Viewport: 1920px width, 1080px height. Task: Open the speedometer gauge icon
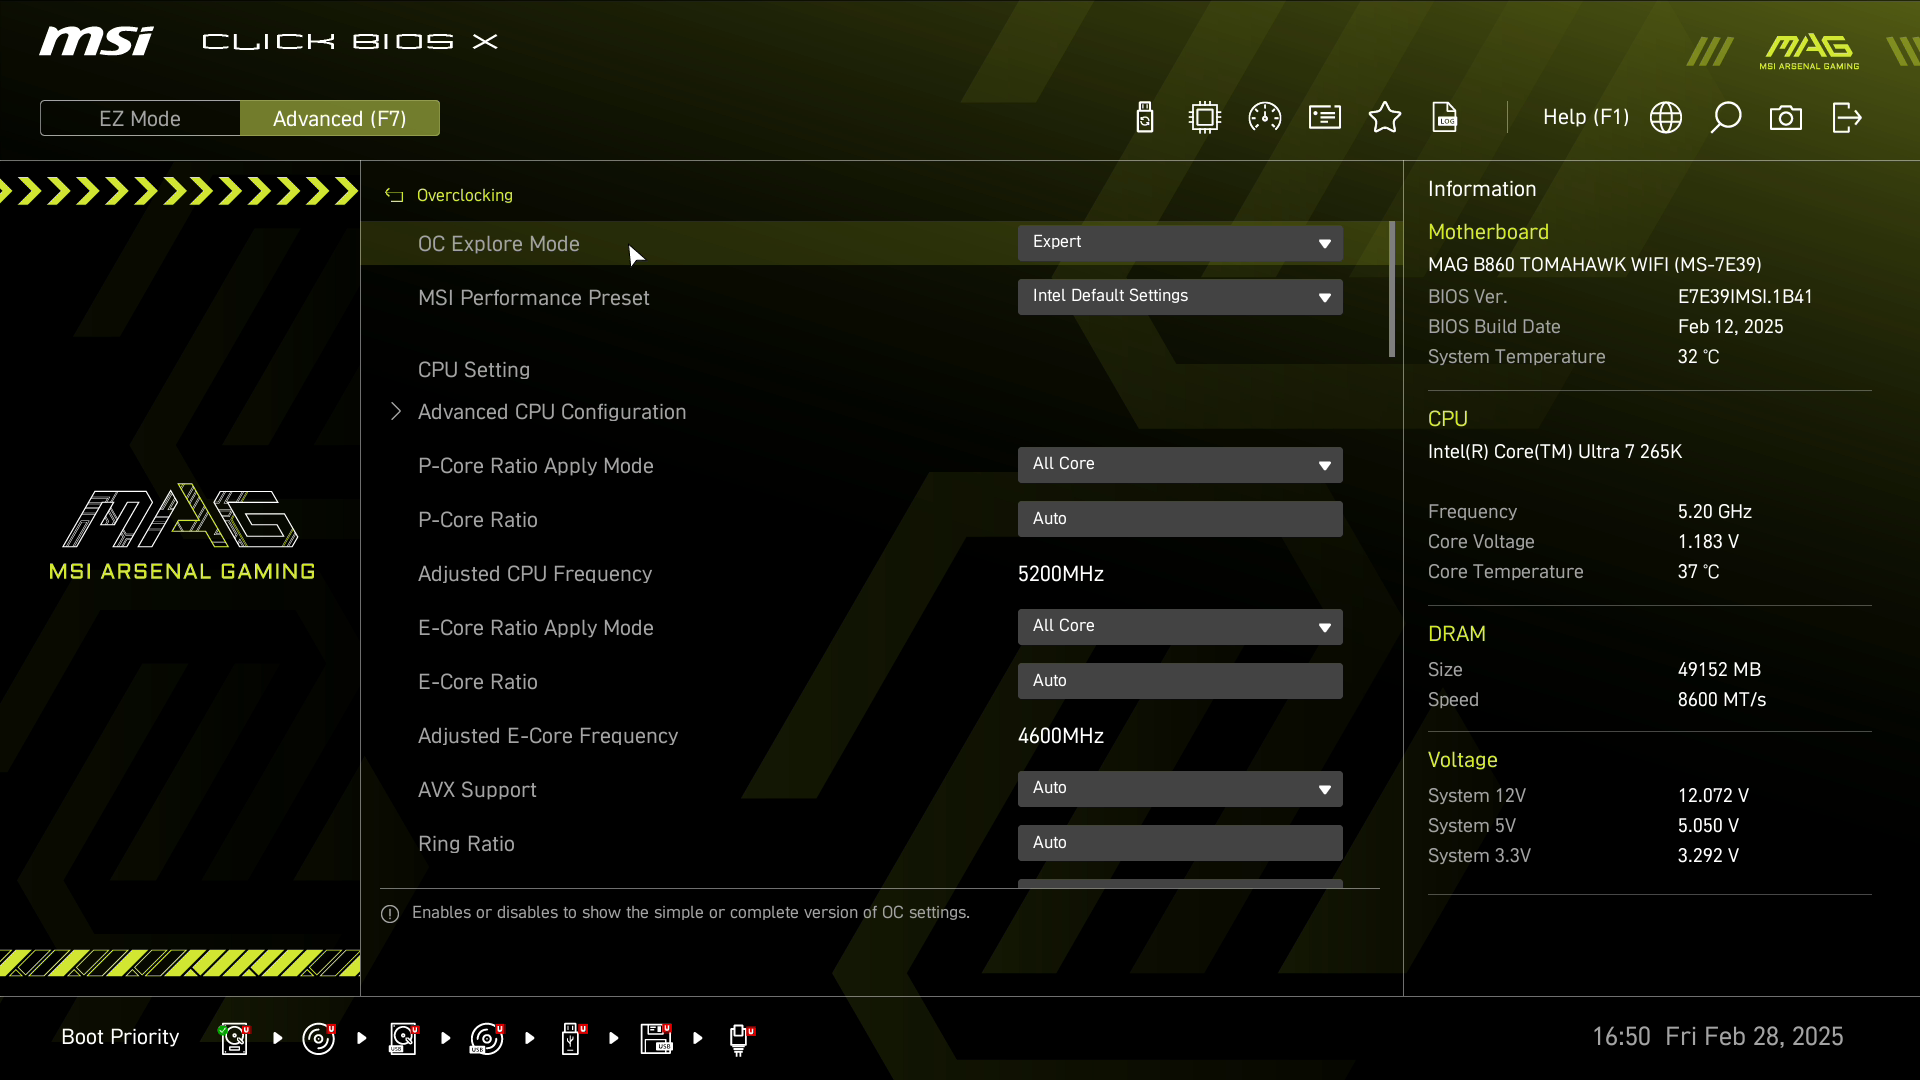point(1265,118)
